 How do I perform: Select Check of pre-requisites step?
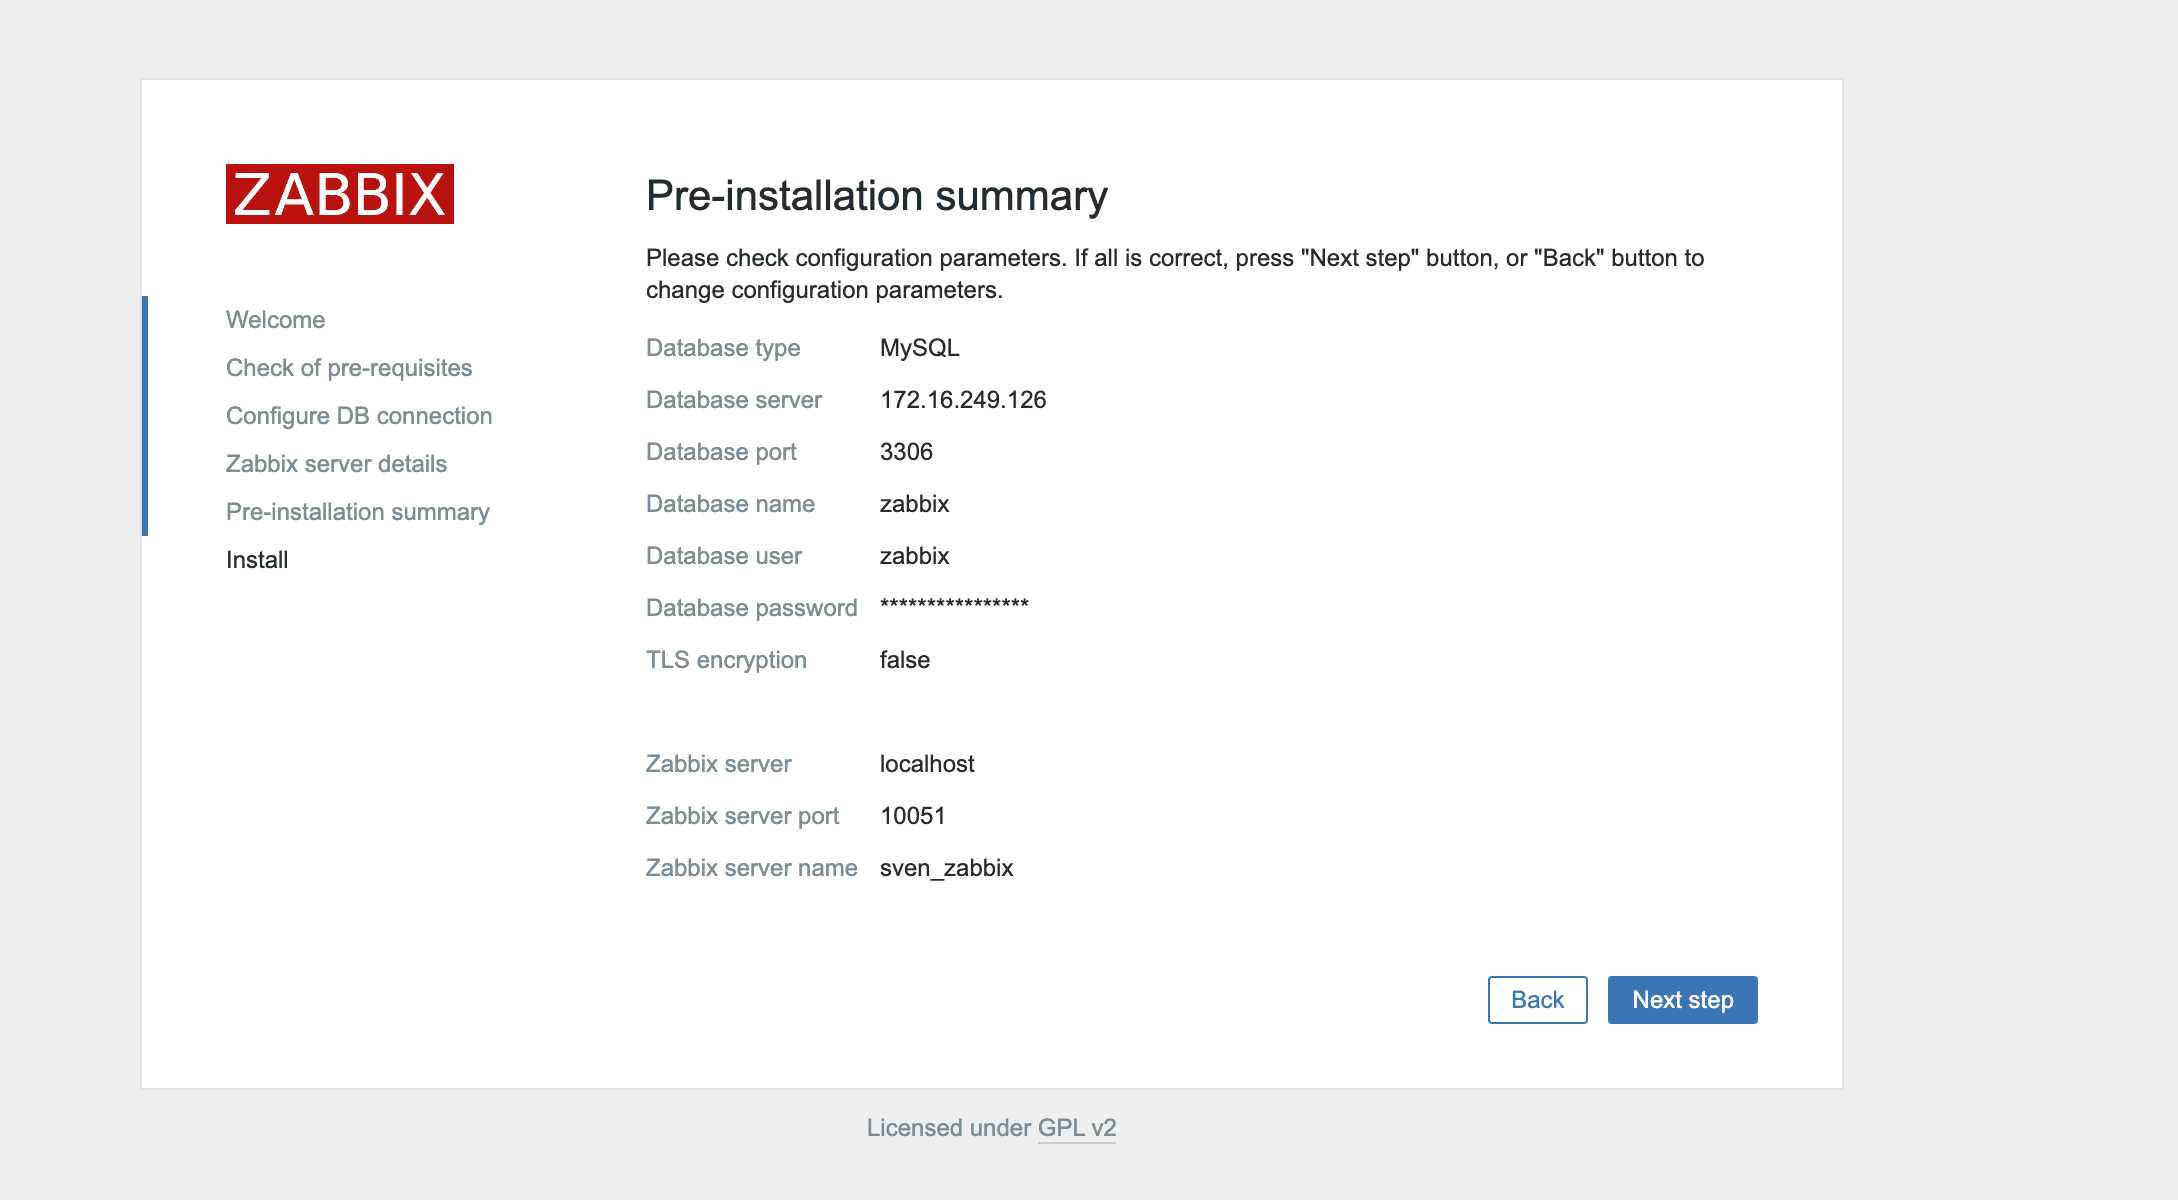(348, 368)
